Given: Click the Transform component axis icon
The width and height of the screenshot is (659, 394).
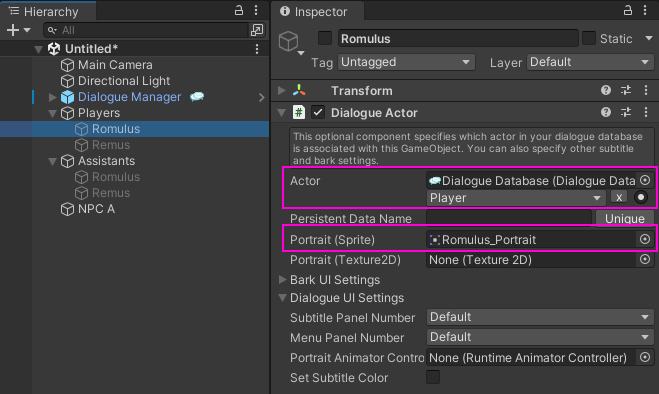Looking at the screenshot, I should pos(299,90).
